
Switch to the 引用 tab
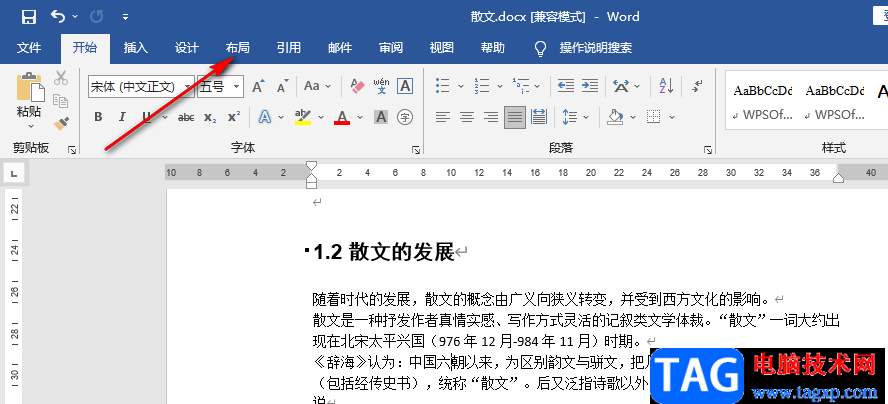point(289,48)
